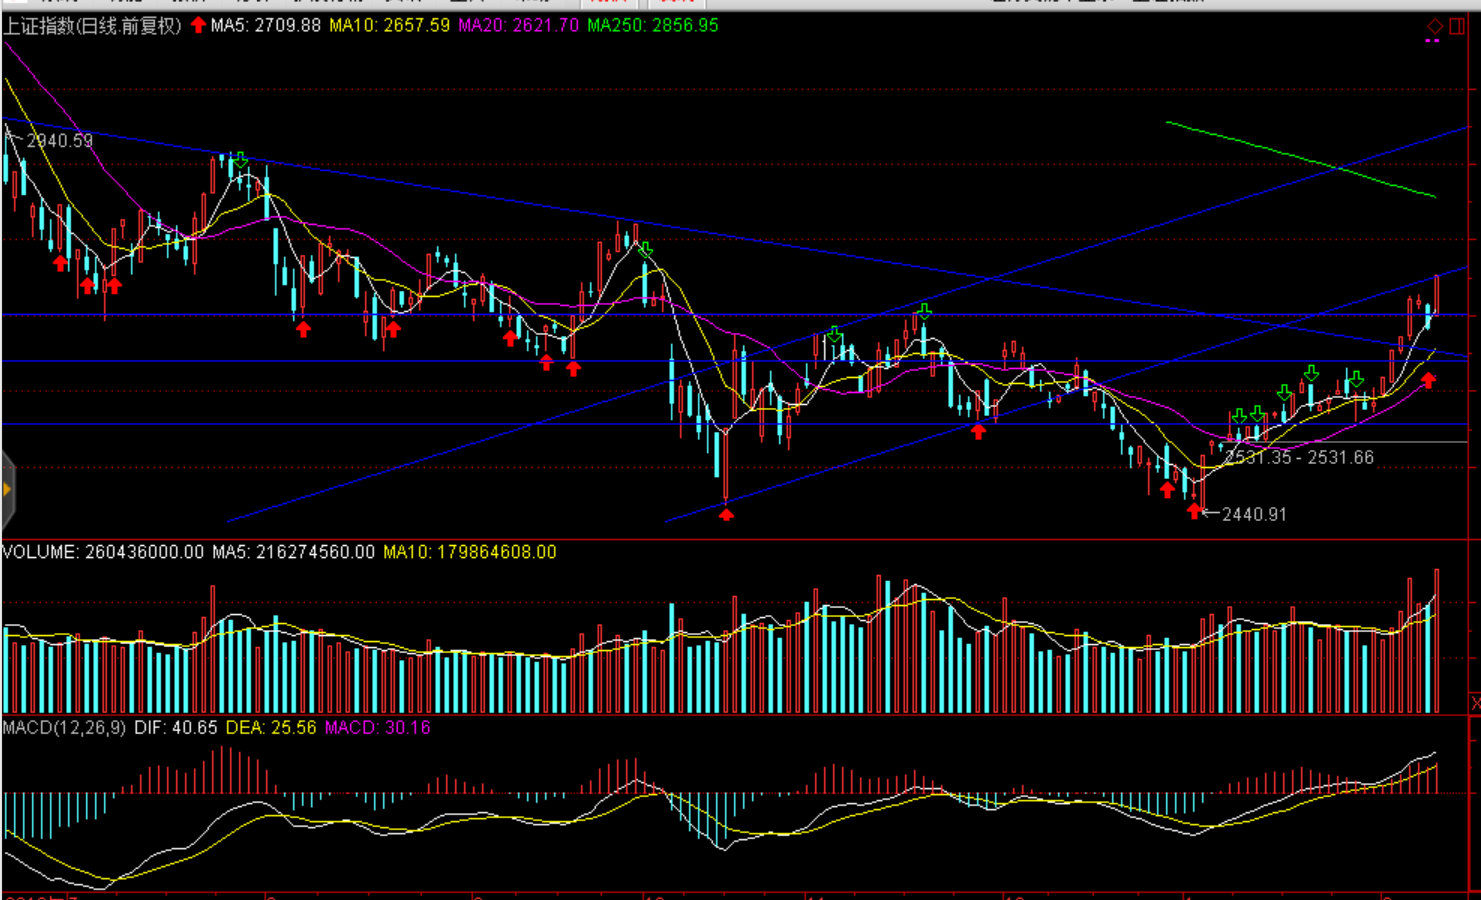Viewport: 1481px width, 900px height.
Task: Click the 2940.59 high price label
Action: click(60, 141)
